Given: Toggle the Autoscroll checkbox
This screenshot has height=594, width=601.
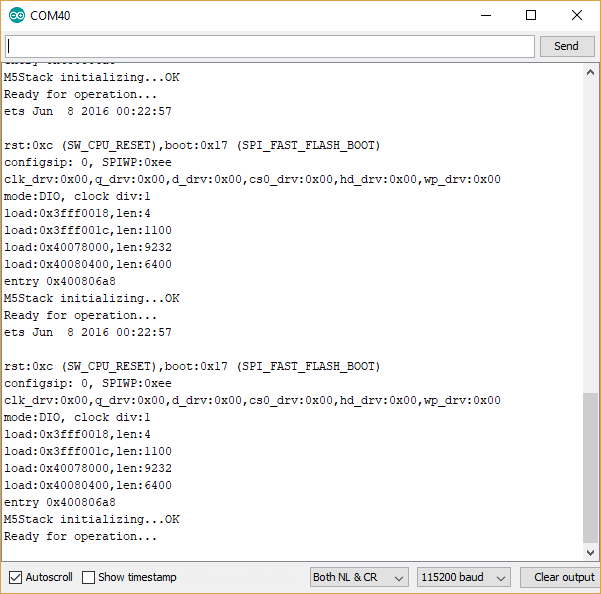Looking at the screenshot, I should click(15, 577).
